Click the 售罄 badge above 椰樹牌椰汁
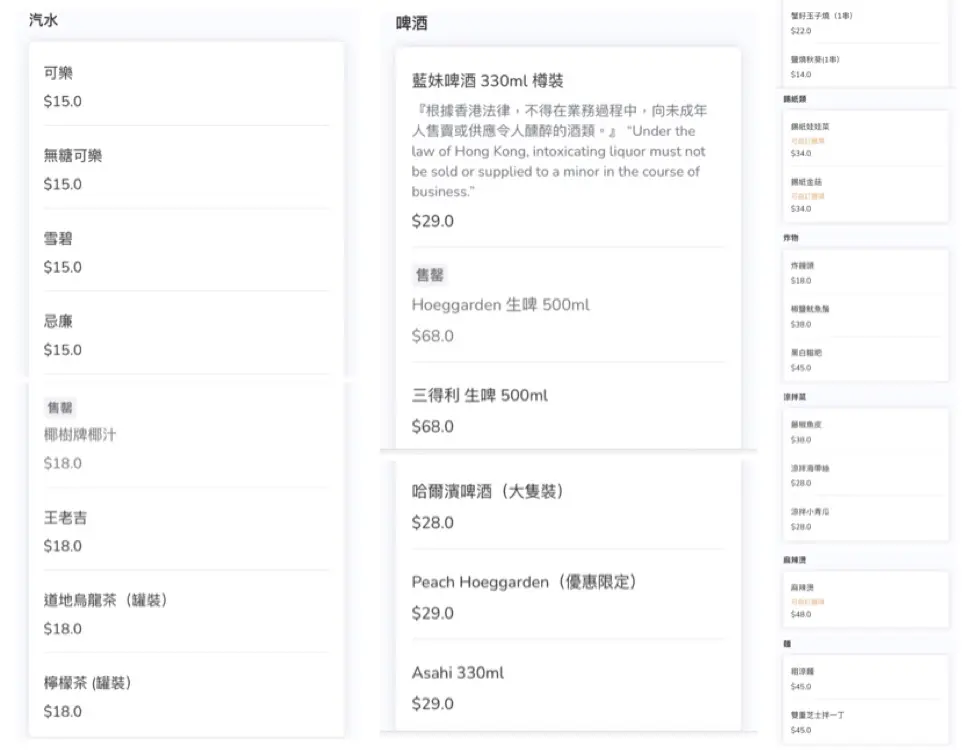 [x=60, y=408]
